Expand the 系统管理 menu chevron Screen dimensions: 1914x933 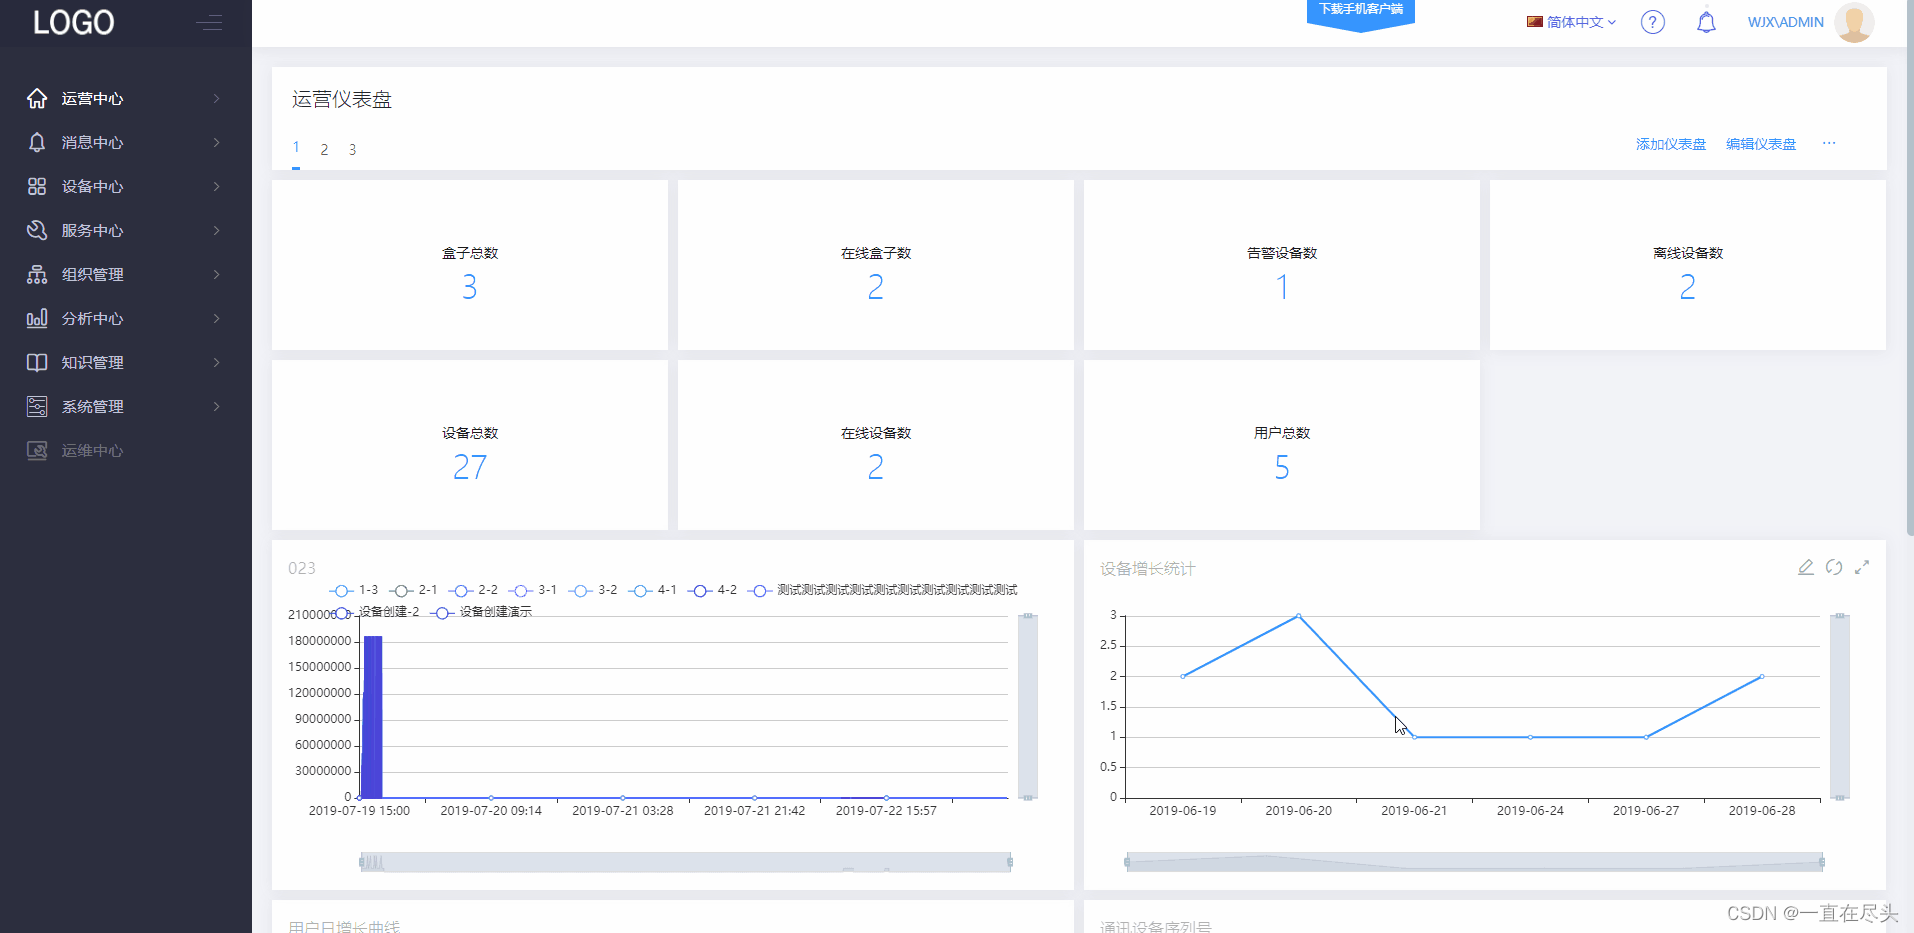217,406
